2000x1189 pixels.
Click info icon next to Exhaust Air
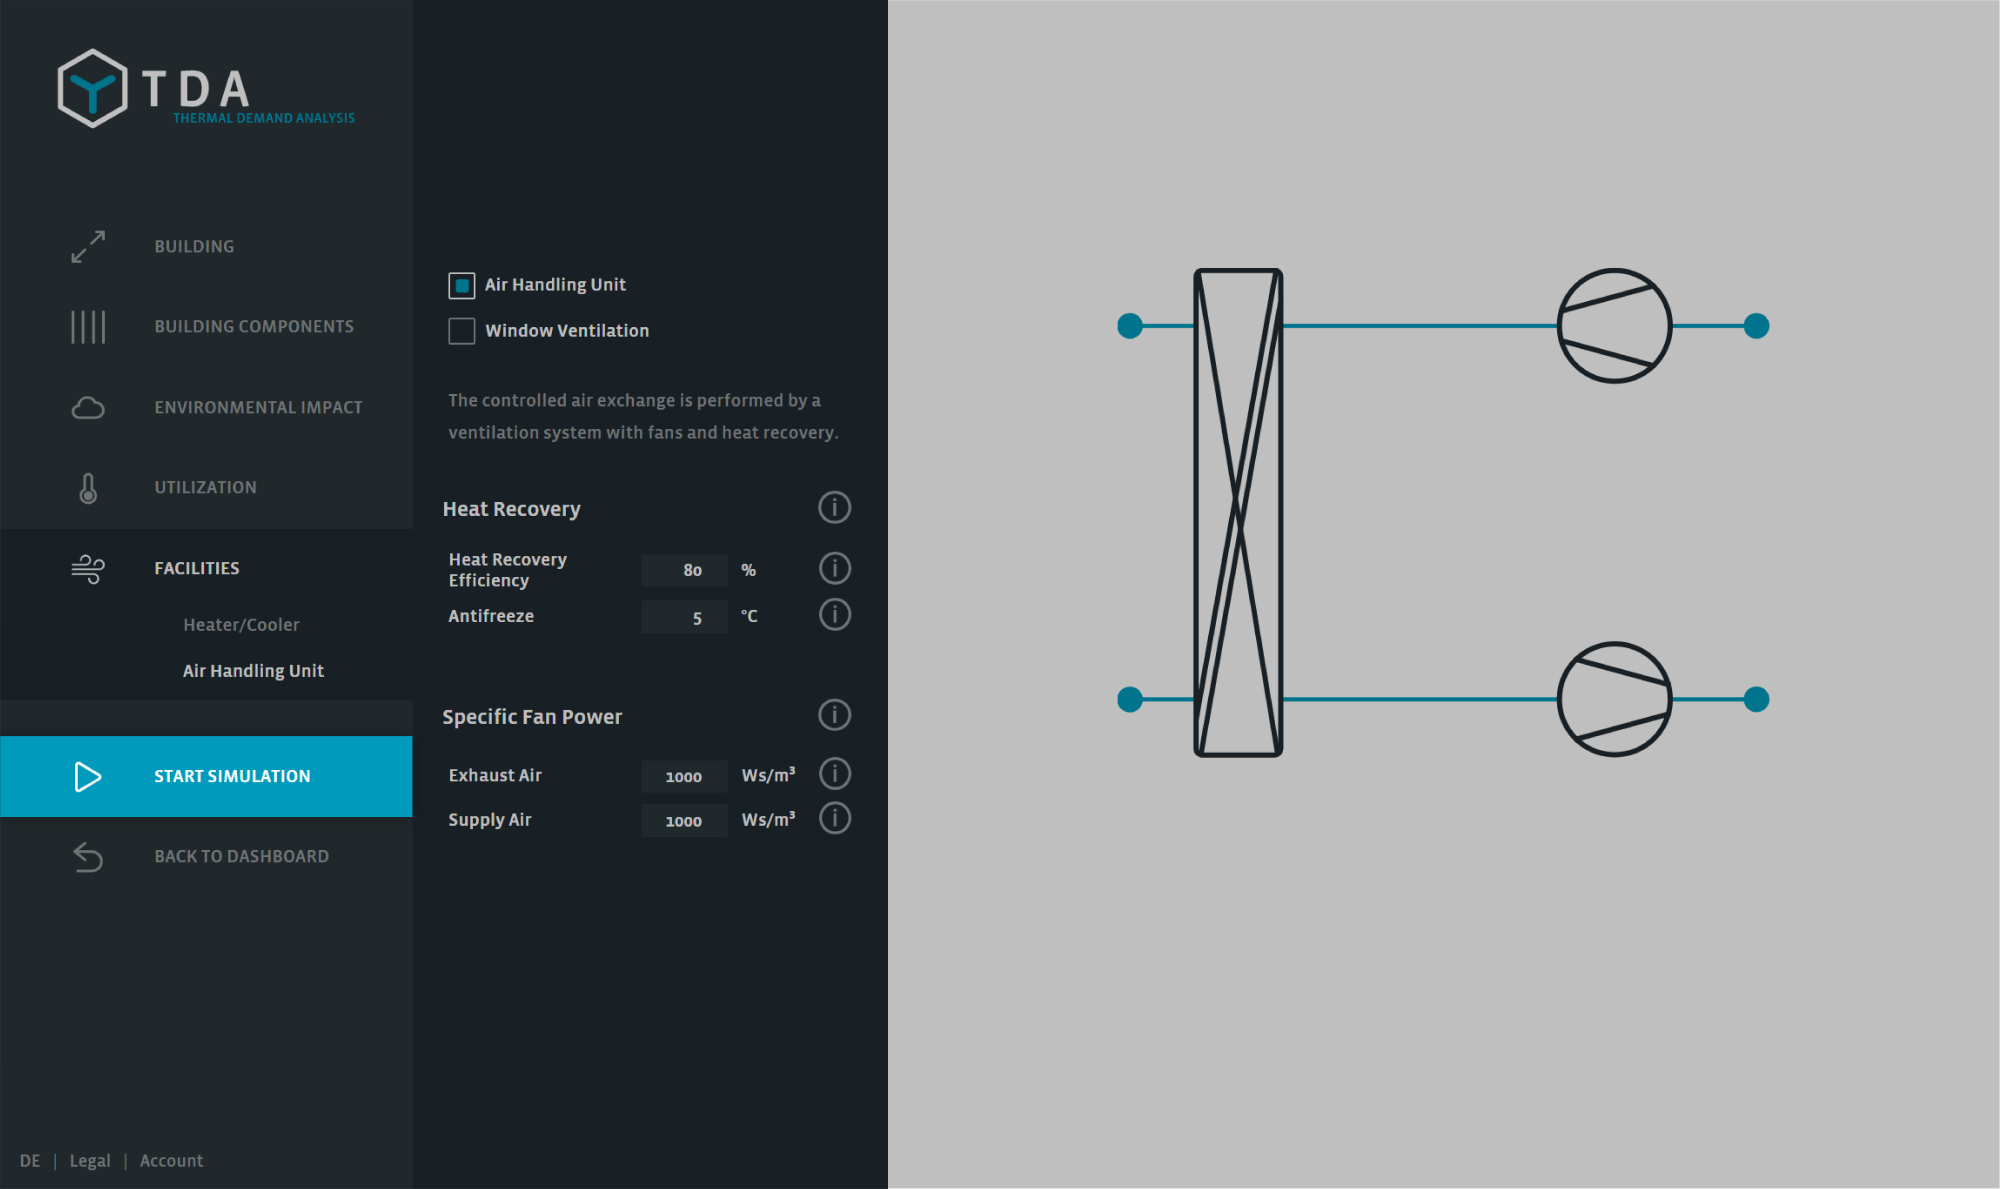click(x=834, y=774)
